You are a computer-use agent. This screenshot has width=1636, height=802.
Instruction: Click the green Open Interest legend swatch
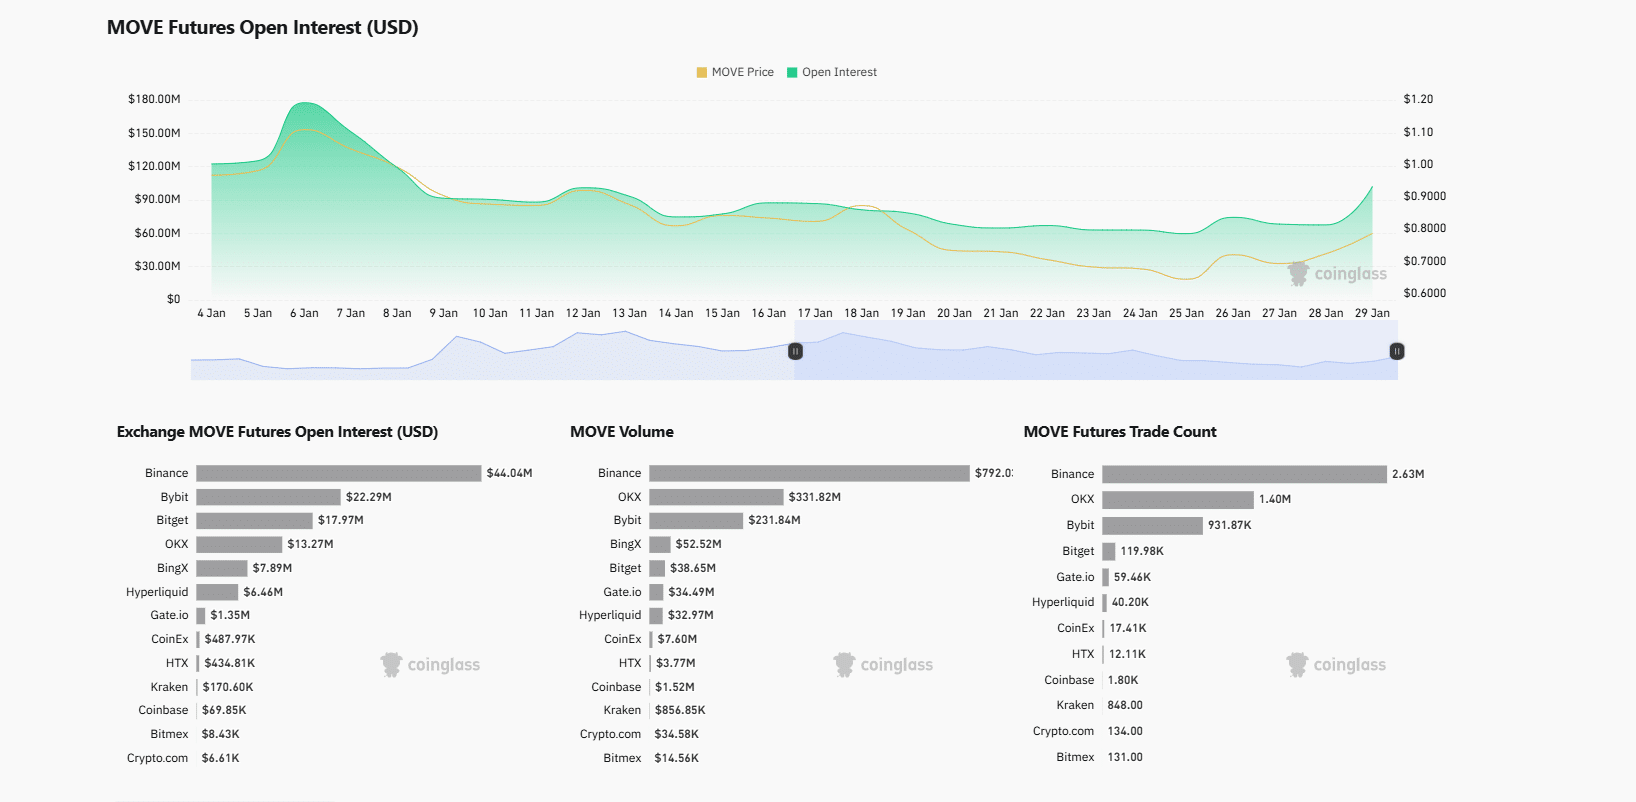pyautogui.click(x=792, y=72)
